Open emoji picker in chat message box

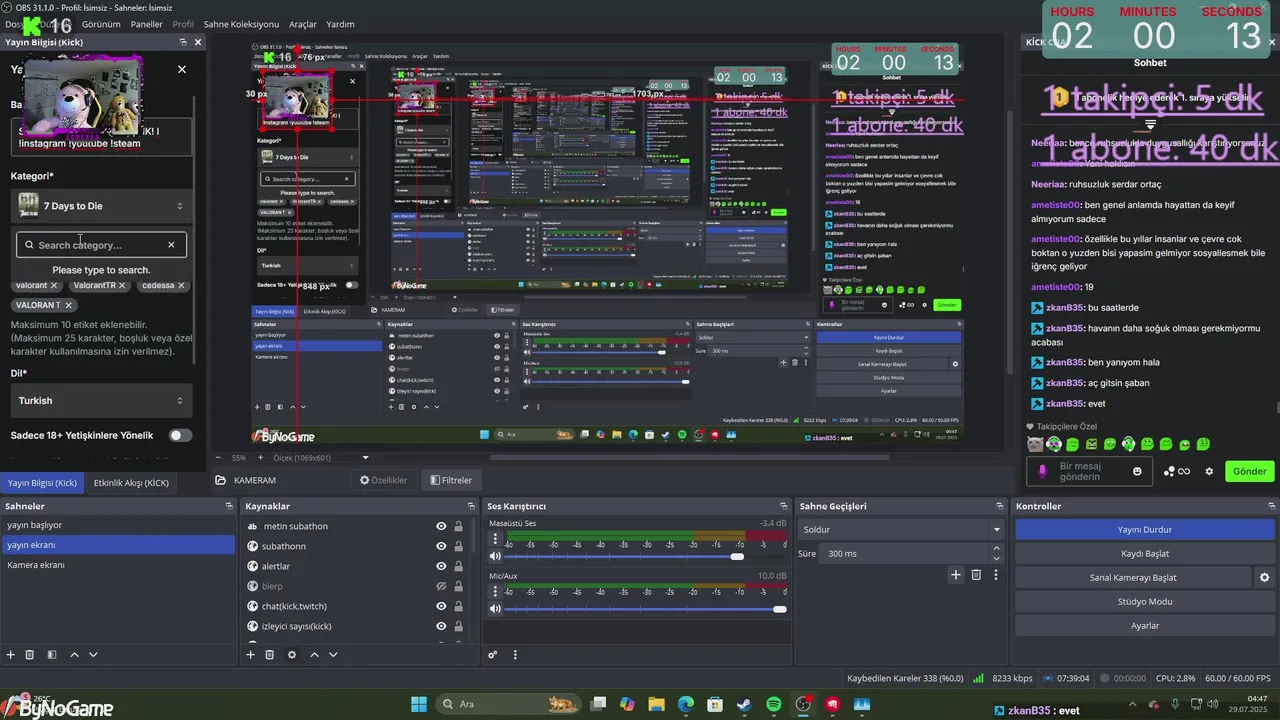click(x=1137, y=471)
